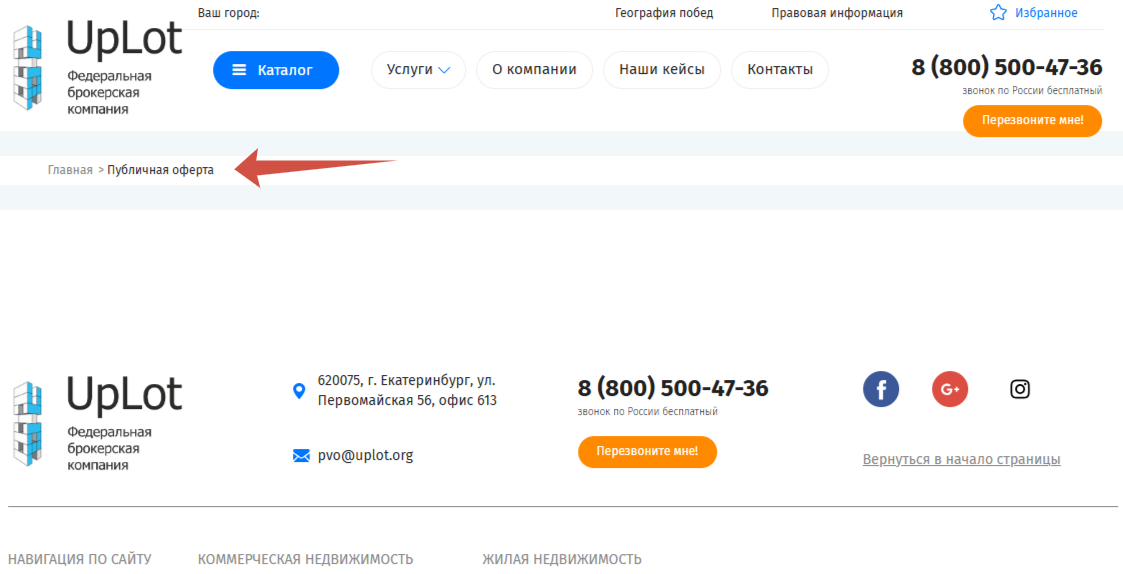
Task: Click footer Перезвоните мне! button
Action: [647, 451]
